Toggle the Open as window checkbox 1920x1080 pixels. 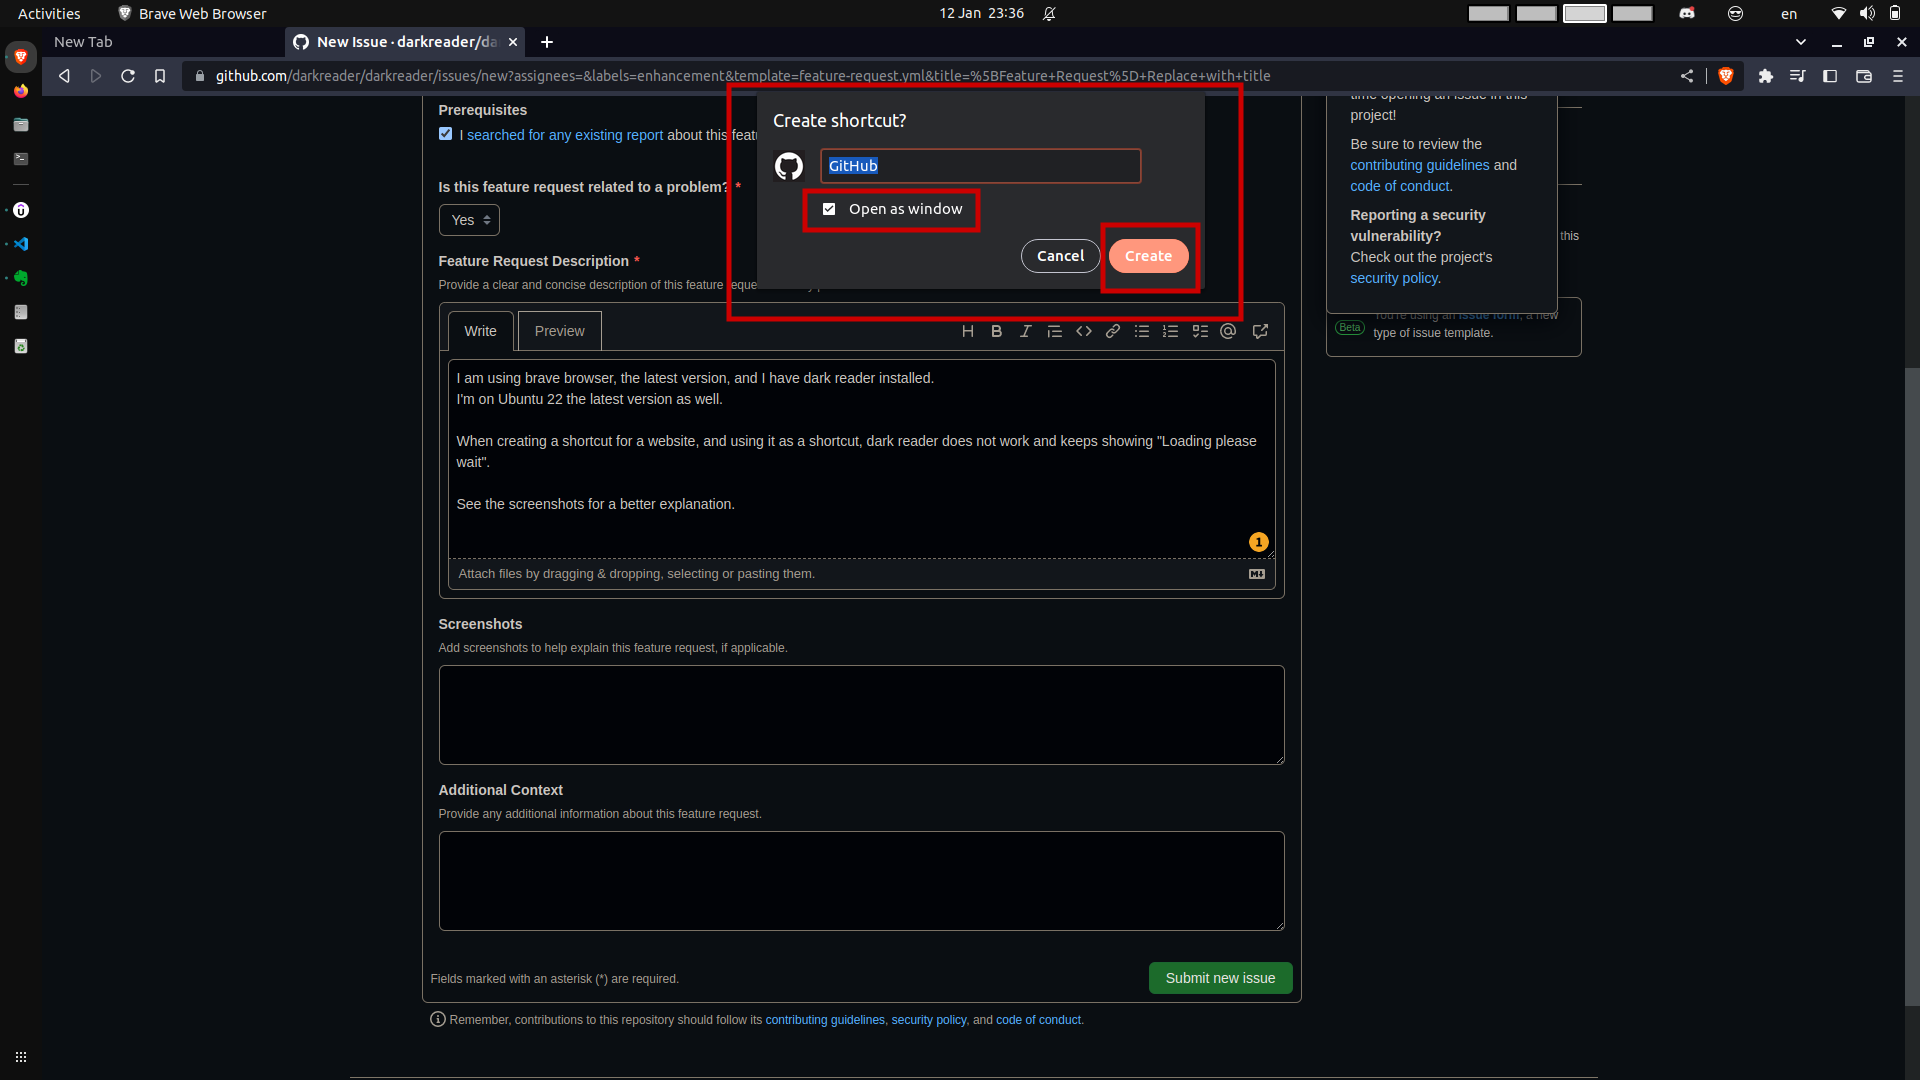tap(829, 209)
